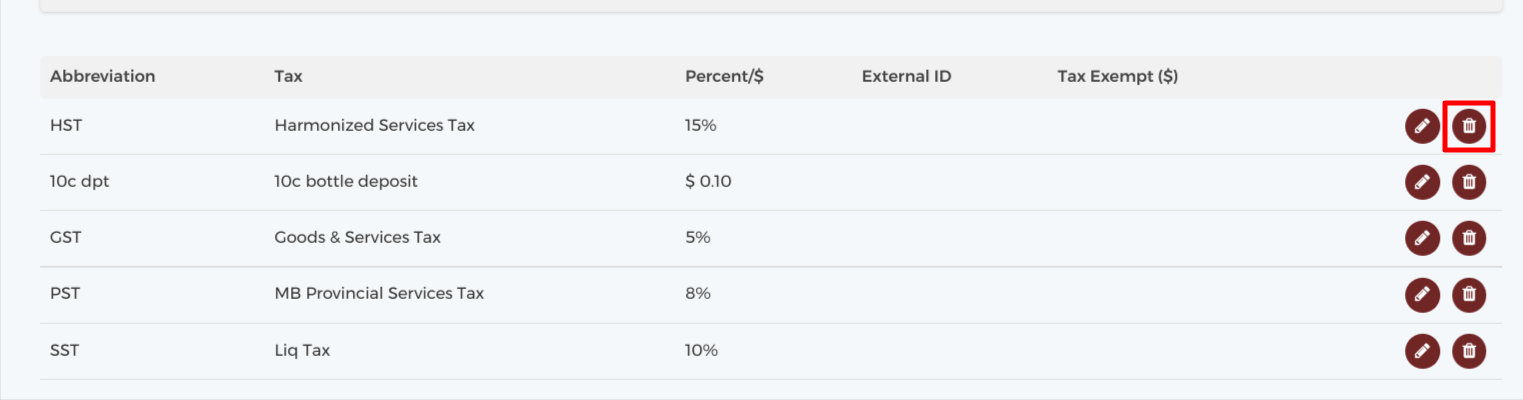The image size is (1523, 400).
Task: Click the External ID column header
Action: (906, 76)
